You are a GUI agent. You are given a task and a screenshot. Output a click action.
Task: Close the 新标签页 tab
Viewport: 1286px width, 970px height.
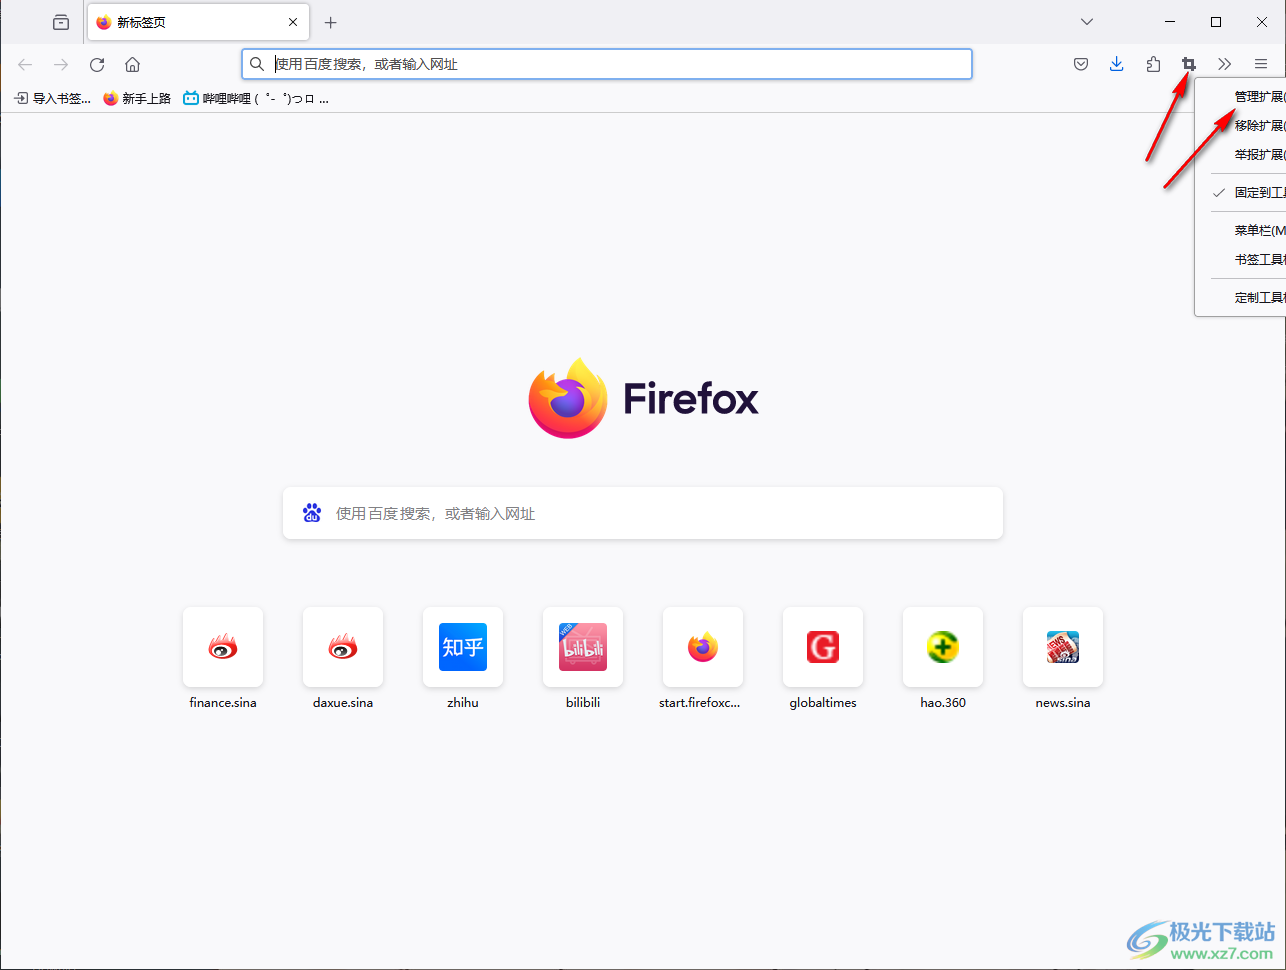293,22
